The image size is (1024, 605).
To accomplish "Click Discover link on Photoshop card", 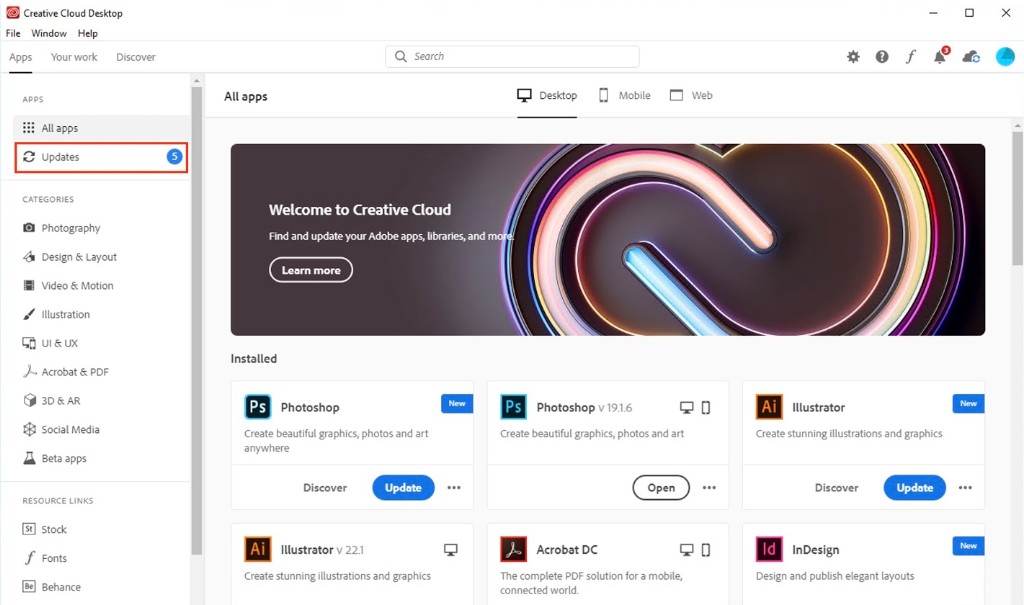I will tap(325, 487).
